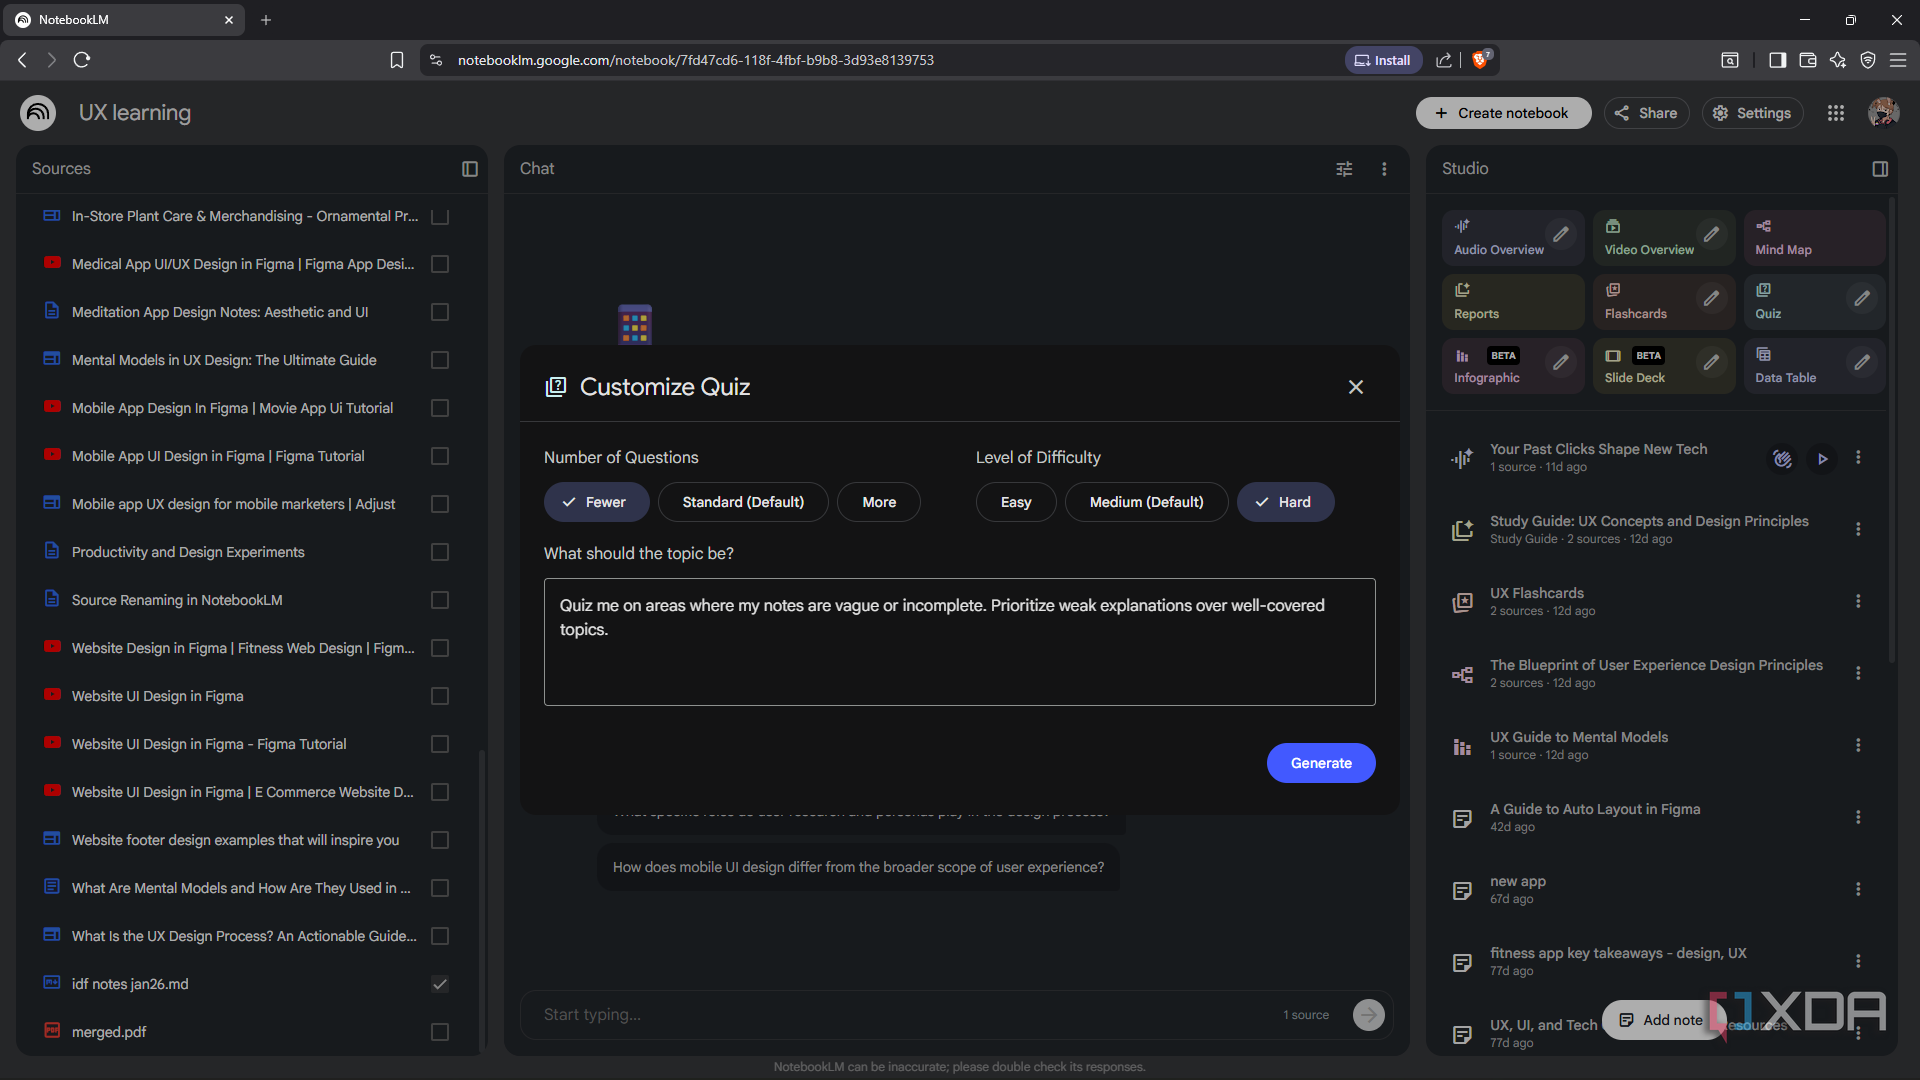This screenshot has width=1920, height=1080.
Task: Collapse the Sources panel icon
Action: click(x=469, y=169)
